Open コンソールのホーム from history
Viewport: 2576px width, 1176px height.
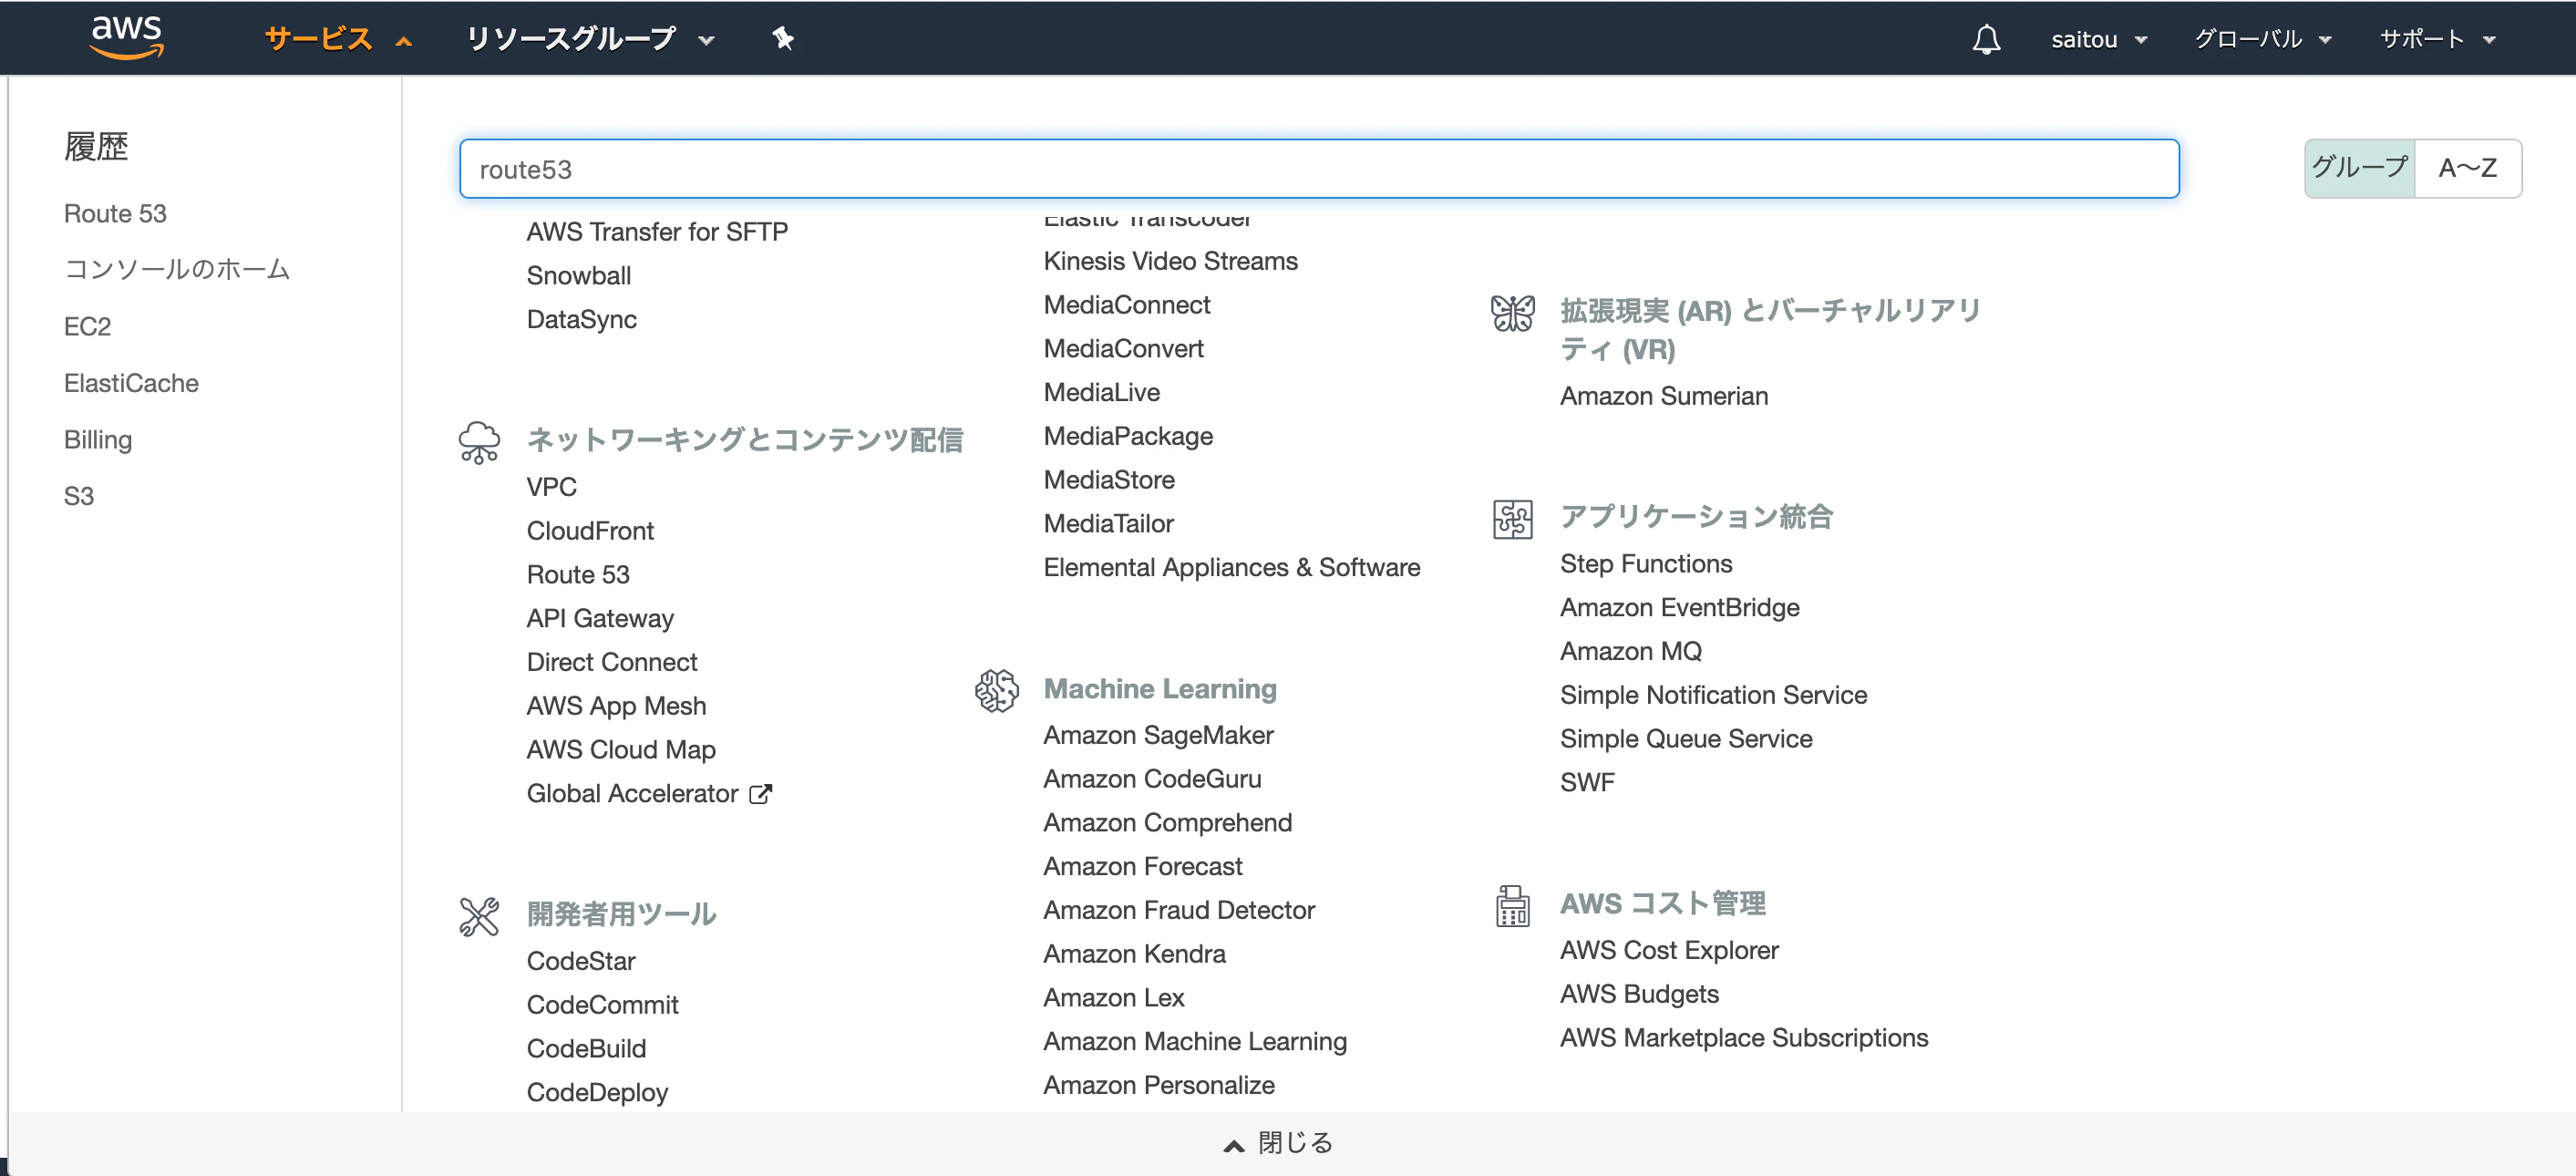click(177, 270)
